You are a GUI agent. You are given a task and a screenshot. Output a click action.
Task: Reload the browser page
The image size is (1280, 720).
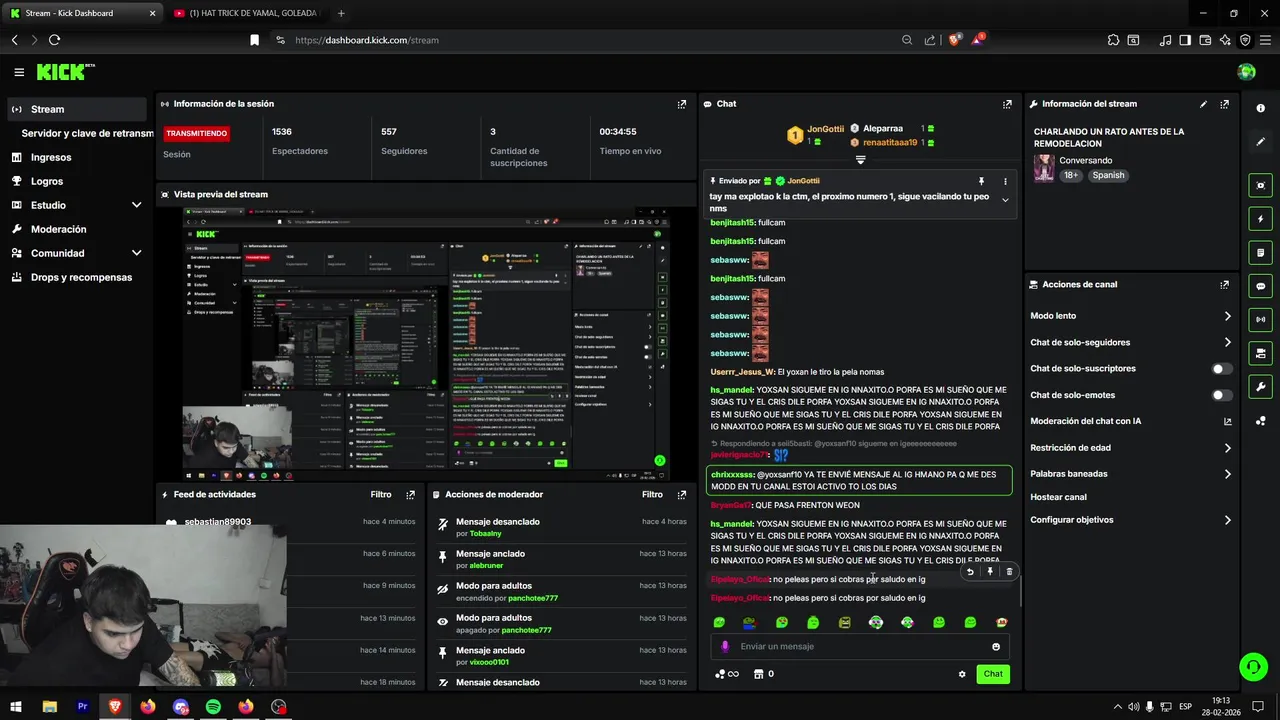pyautogui.click(x=54, y=40)
